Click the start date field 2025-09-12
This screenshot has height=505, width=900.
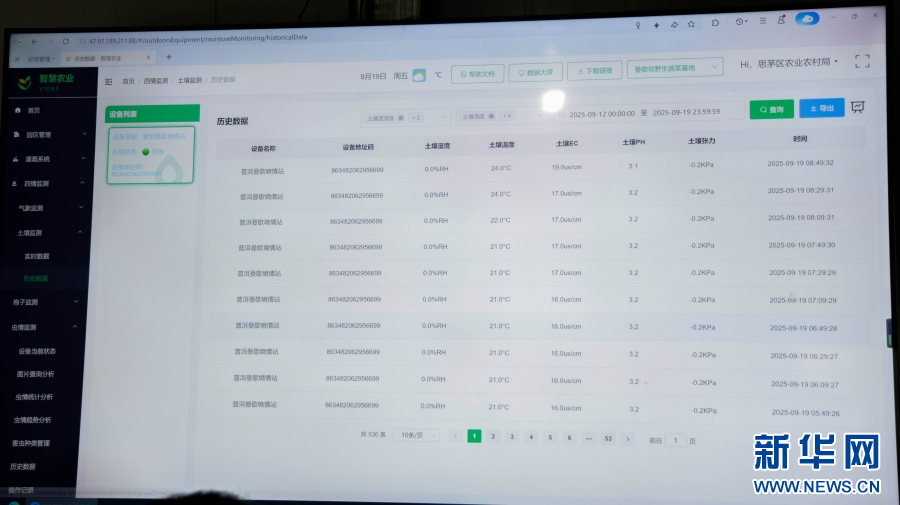tap(601, 113)
